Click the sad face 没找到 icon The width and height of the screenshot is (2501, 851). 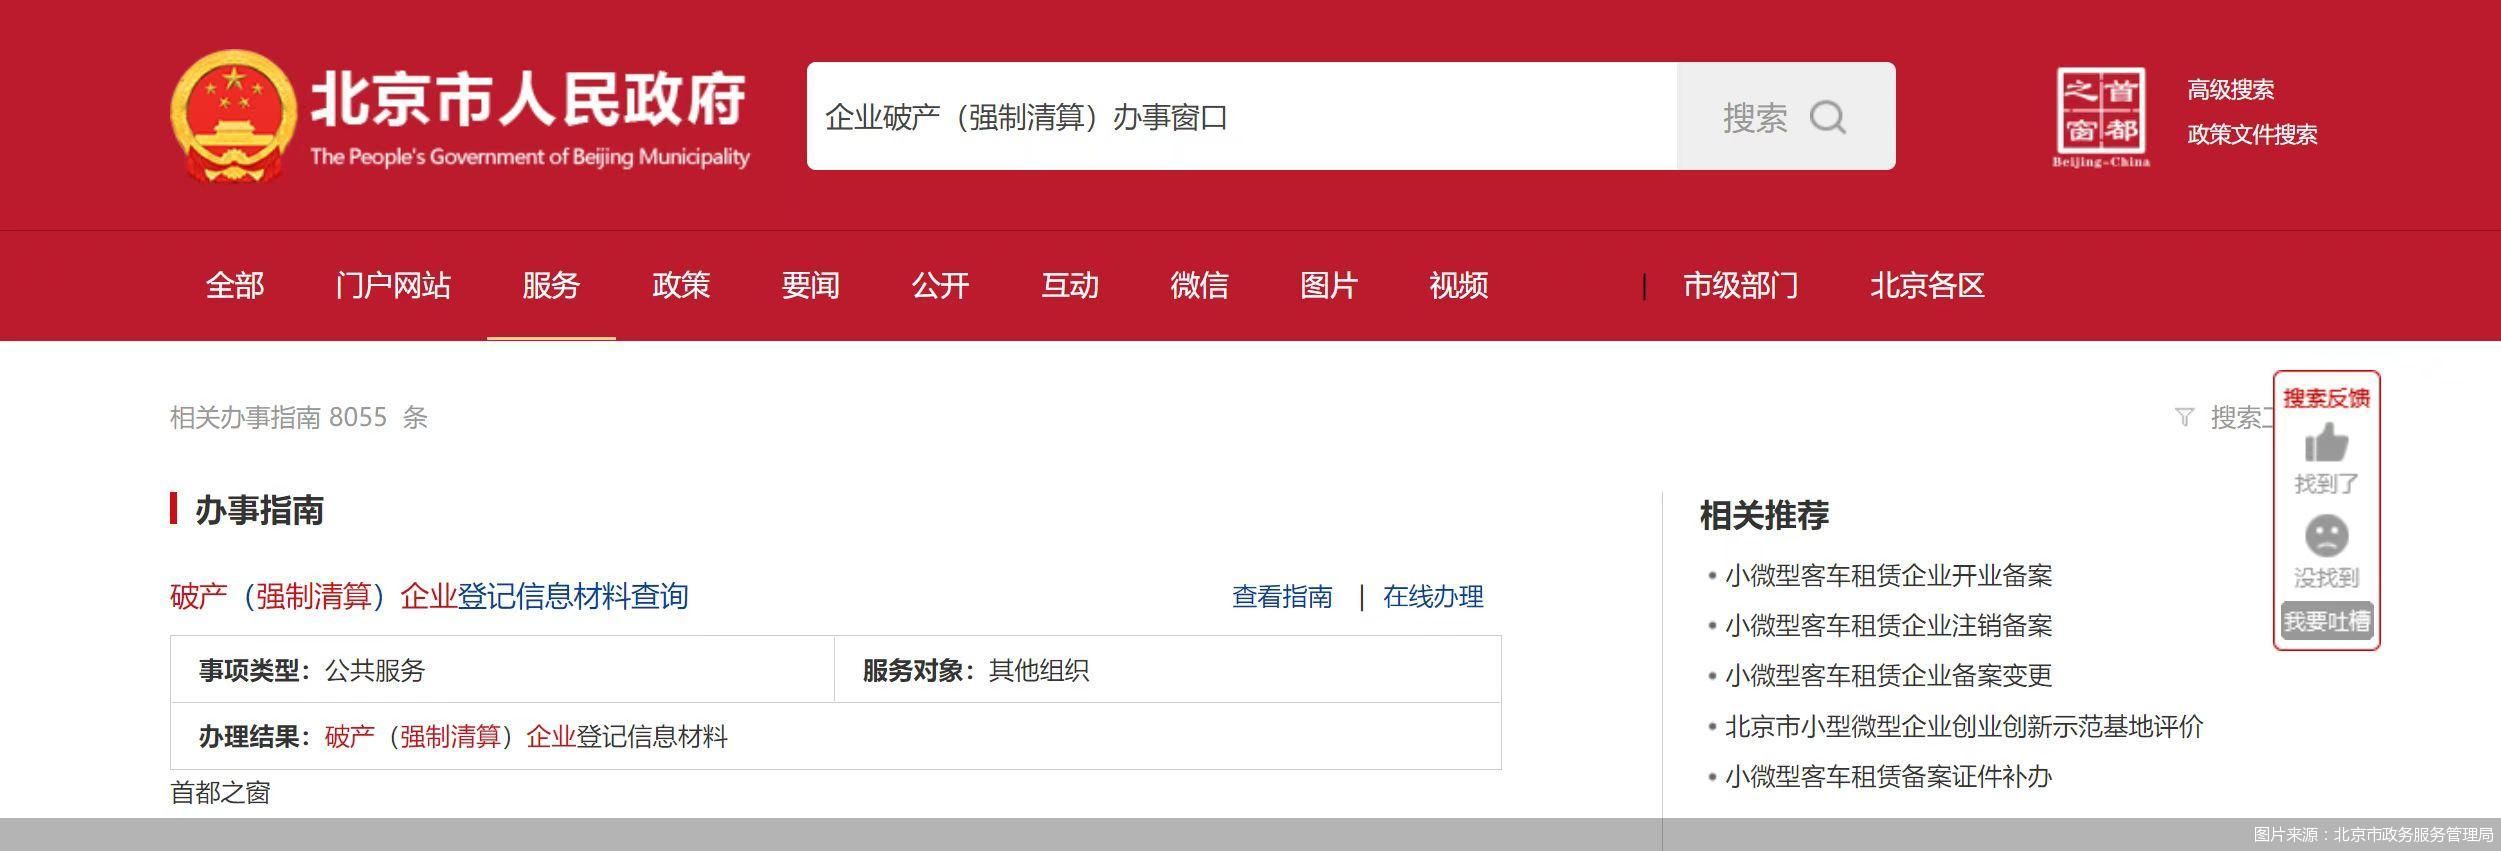click(2326, 537)
